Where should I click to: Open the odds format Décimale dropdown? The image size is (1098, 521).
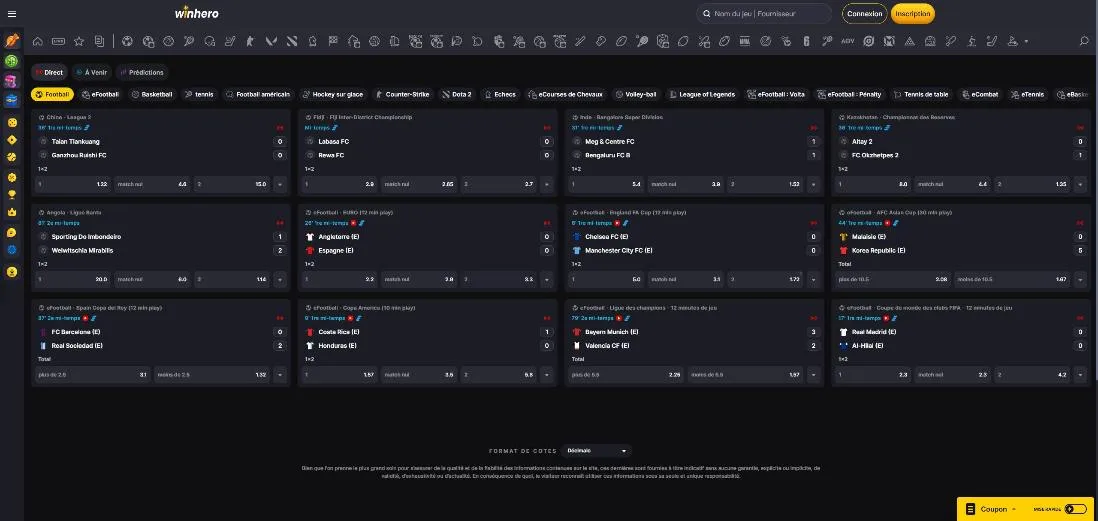coord(595,451)
